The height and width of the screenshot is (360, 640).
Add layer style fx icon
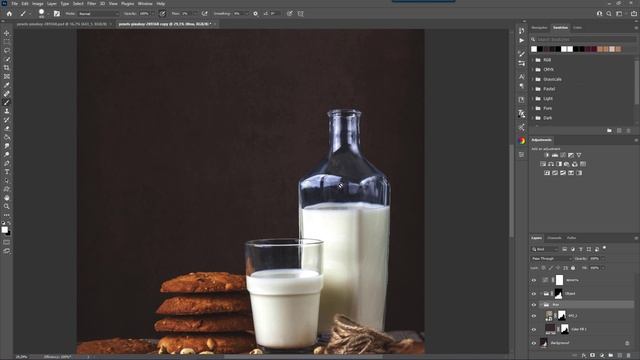click(584, 356)
